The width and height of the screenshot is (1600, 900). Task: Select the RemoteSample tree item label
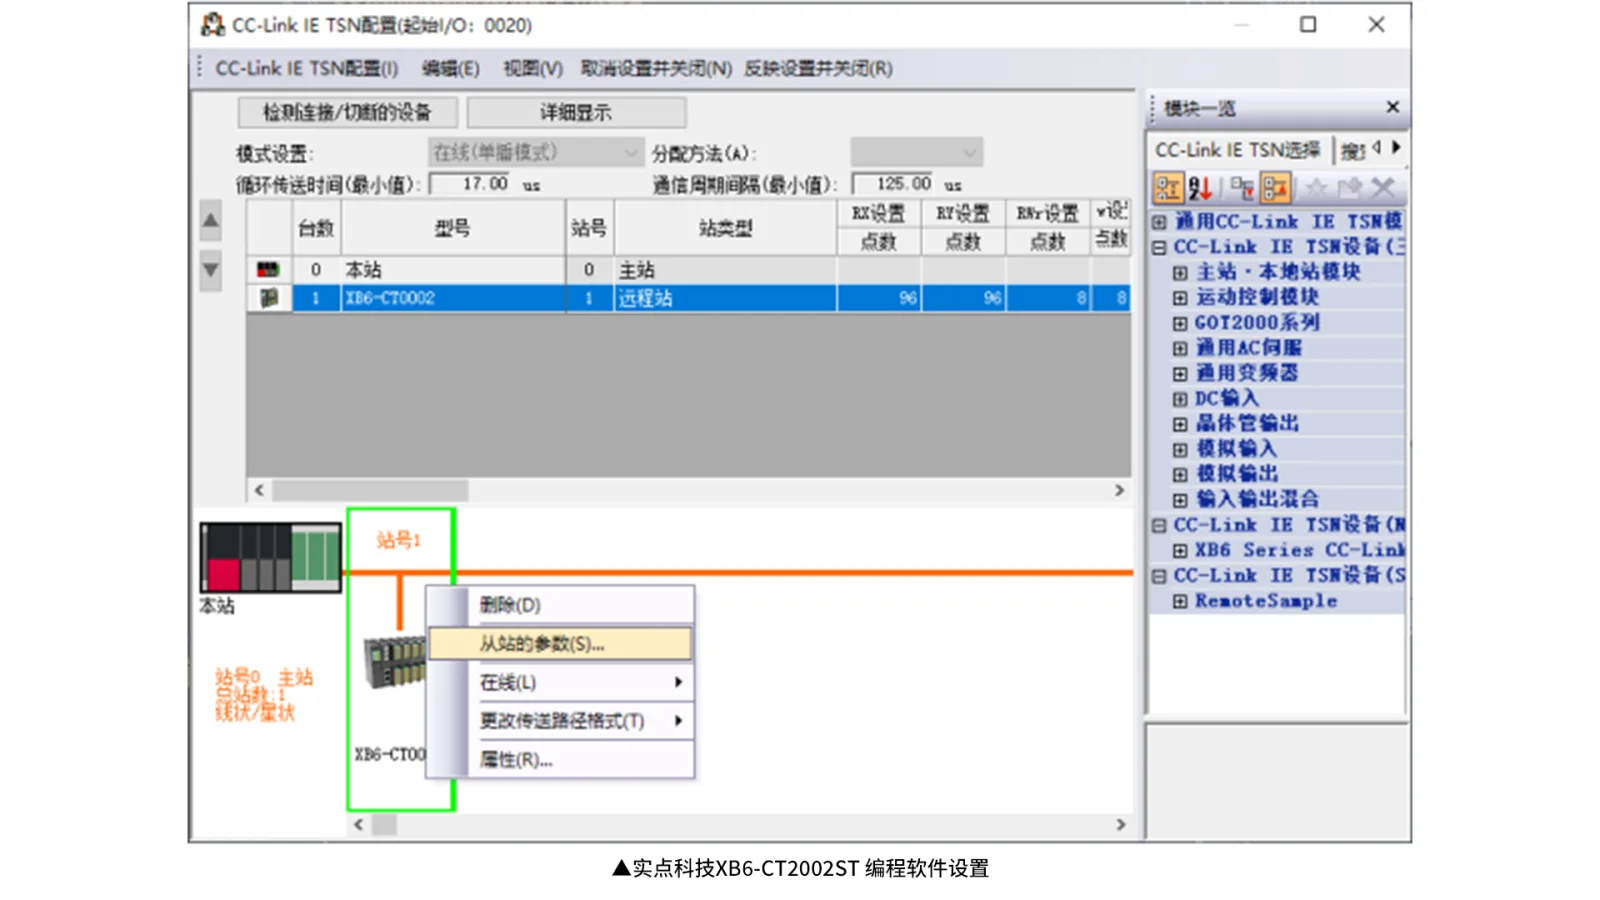click(1266, 601)
